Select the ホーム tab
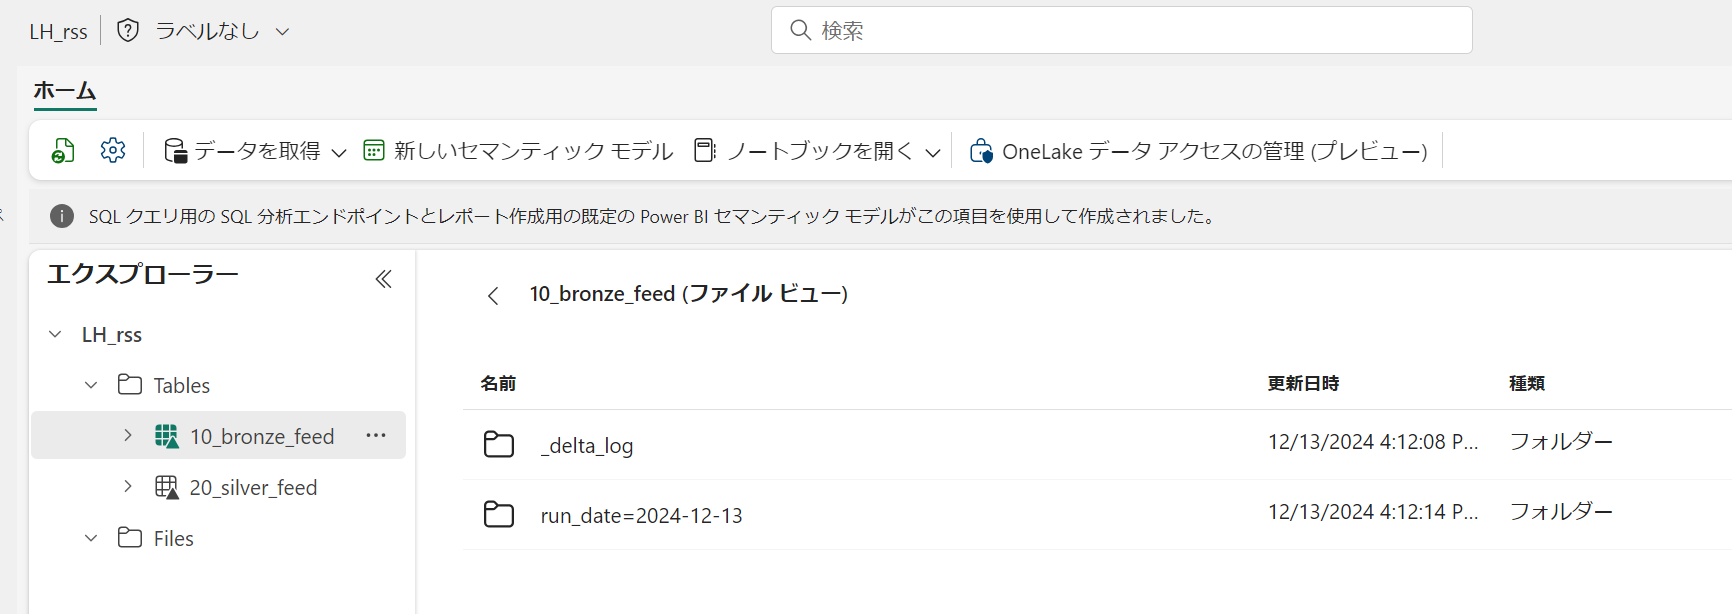Viewport: 1732px width, 614px height. (x=65, y=91)
